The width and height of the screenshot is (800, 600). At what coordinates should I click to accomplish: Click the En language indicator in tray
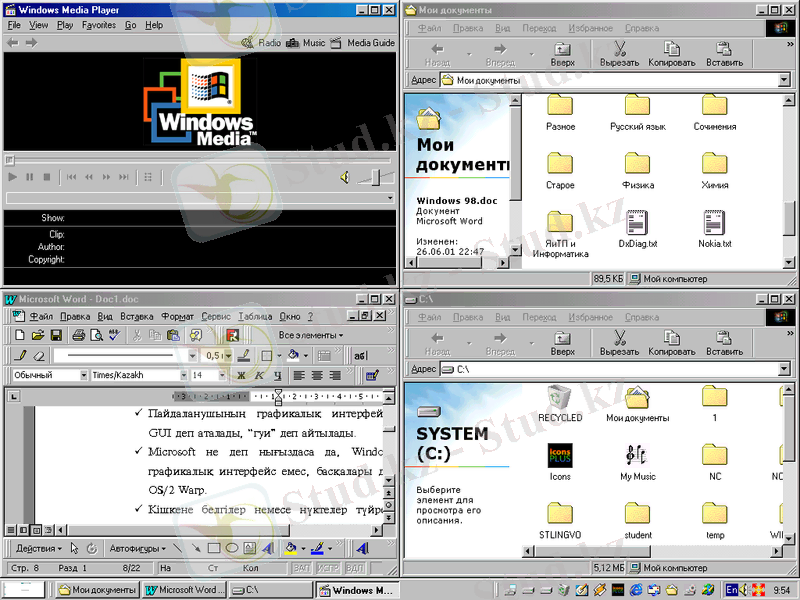click(732, 590)
